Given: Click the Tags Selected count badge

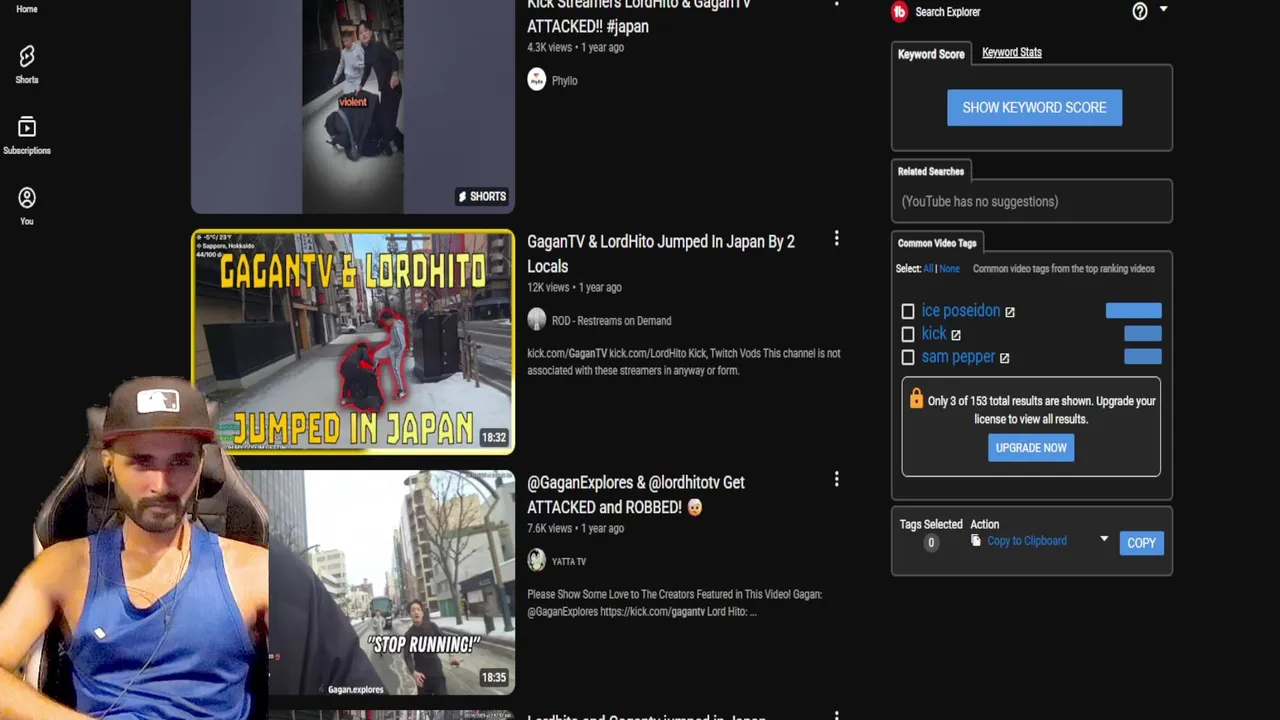Looking at the screenshot, I should (x=930, y=543).
